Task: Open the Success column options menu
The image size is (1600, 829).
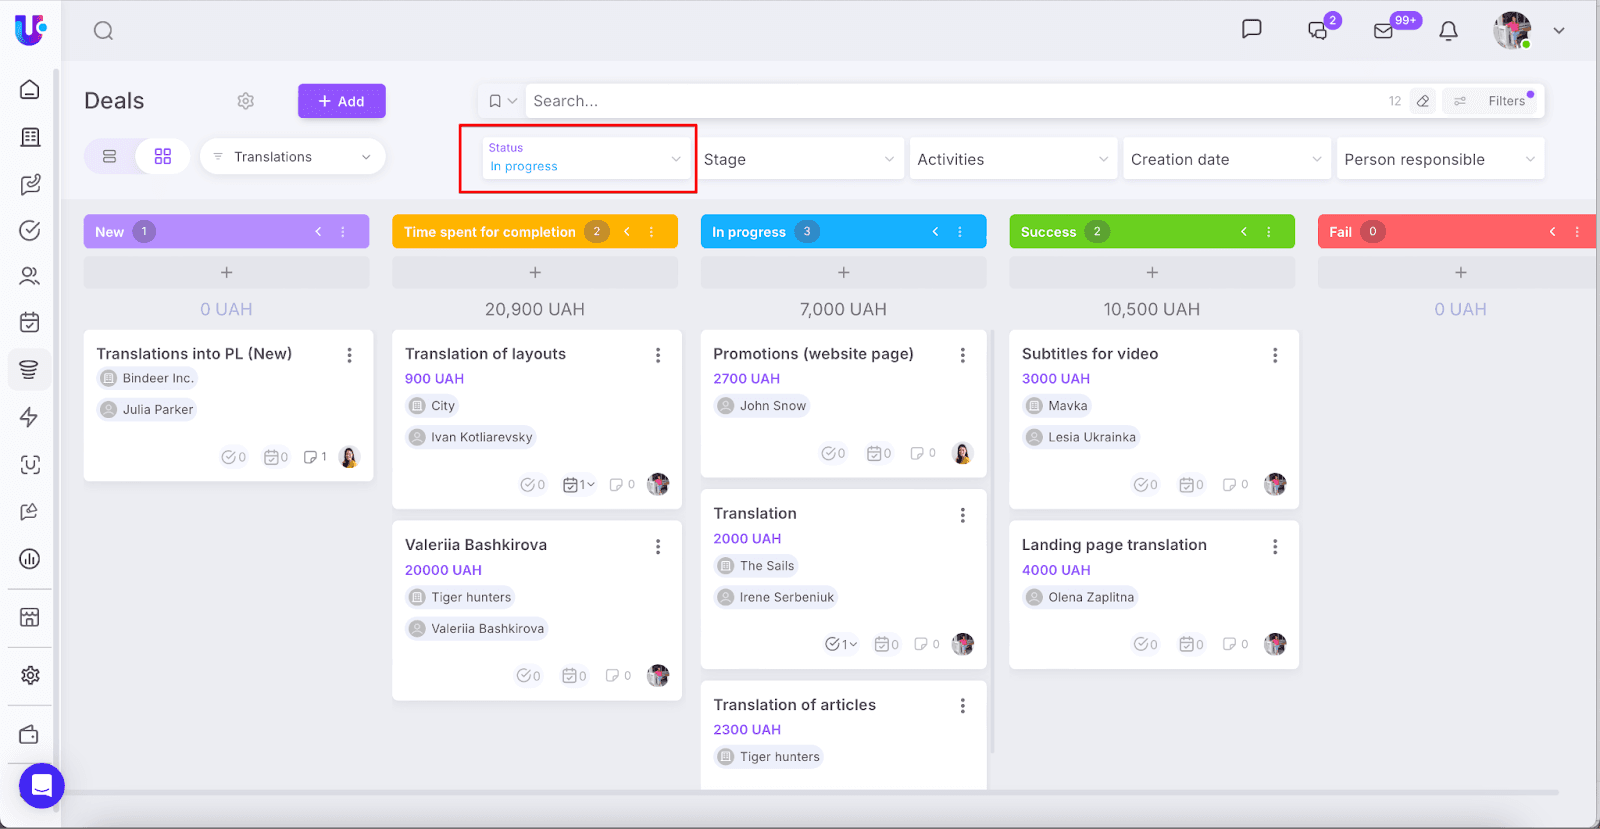Action: point(1269,232)
